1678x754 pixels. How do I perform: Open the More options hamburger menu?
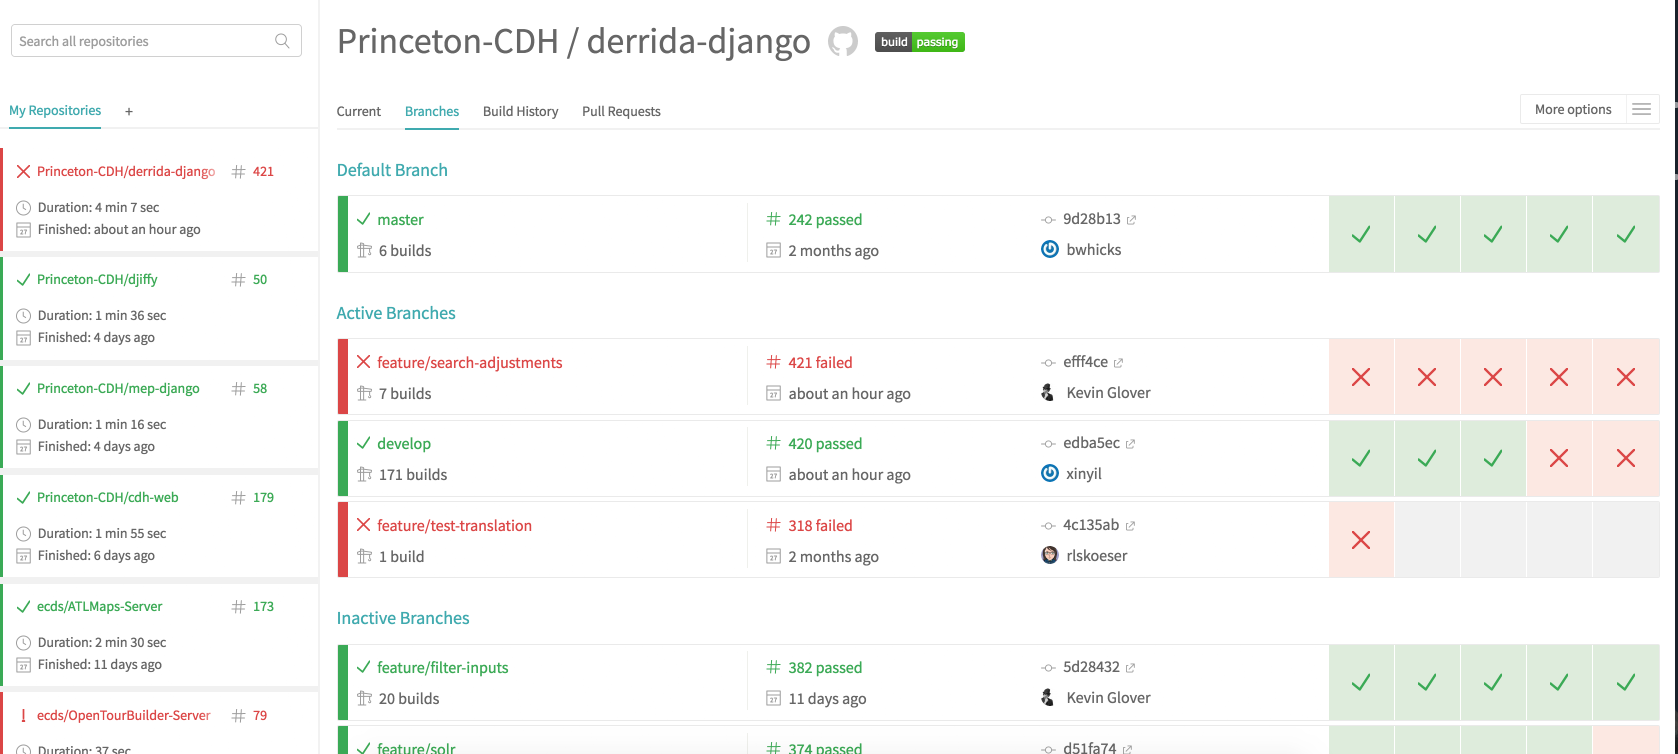click(1641, 109)
